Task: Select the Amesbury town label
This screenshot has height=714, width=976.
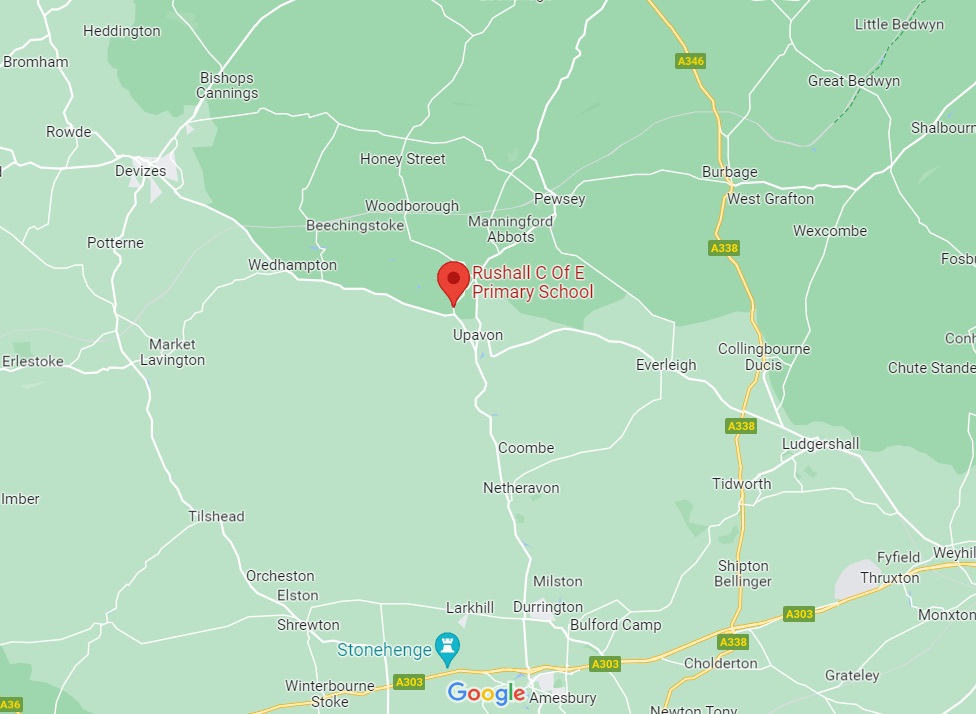Action: click(563, 698)
